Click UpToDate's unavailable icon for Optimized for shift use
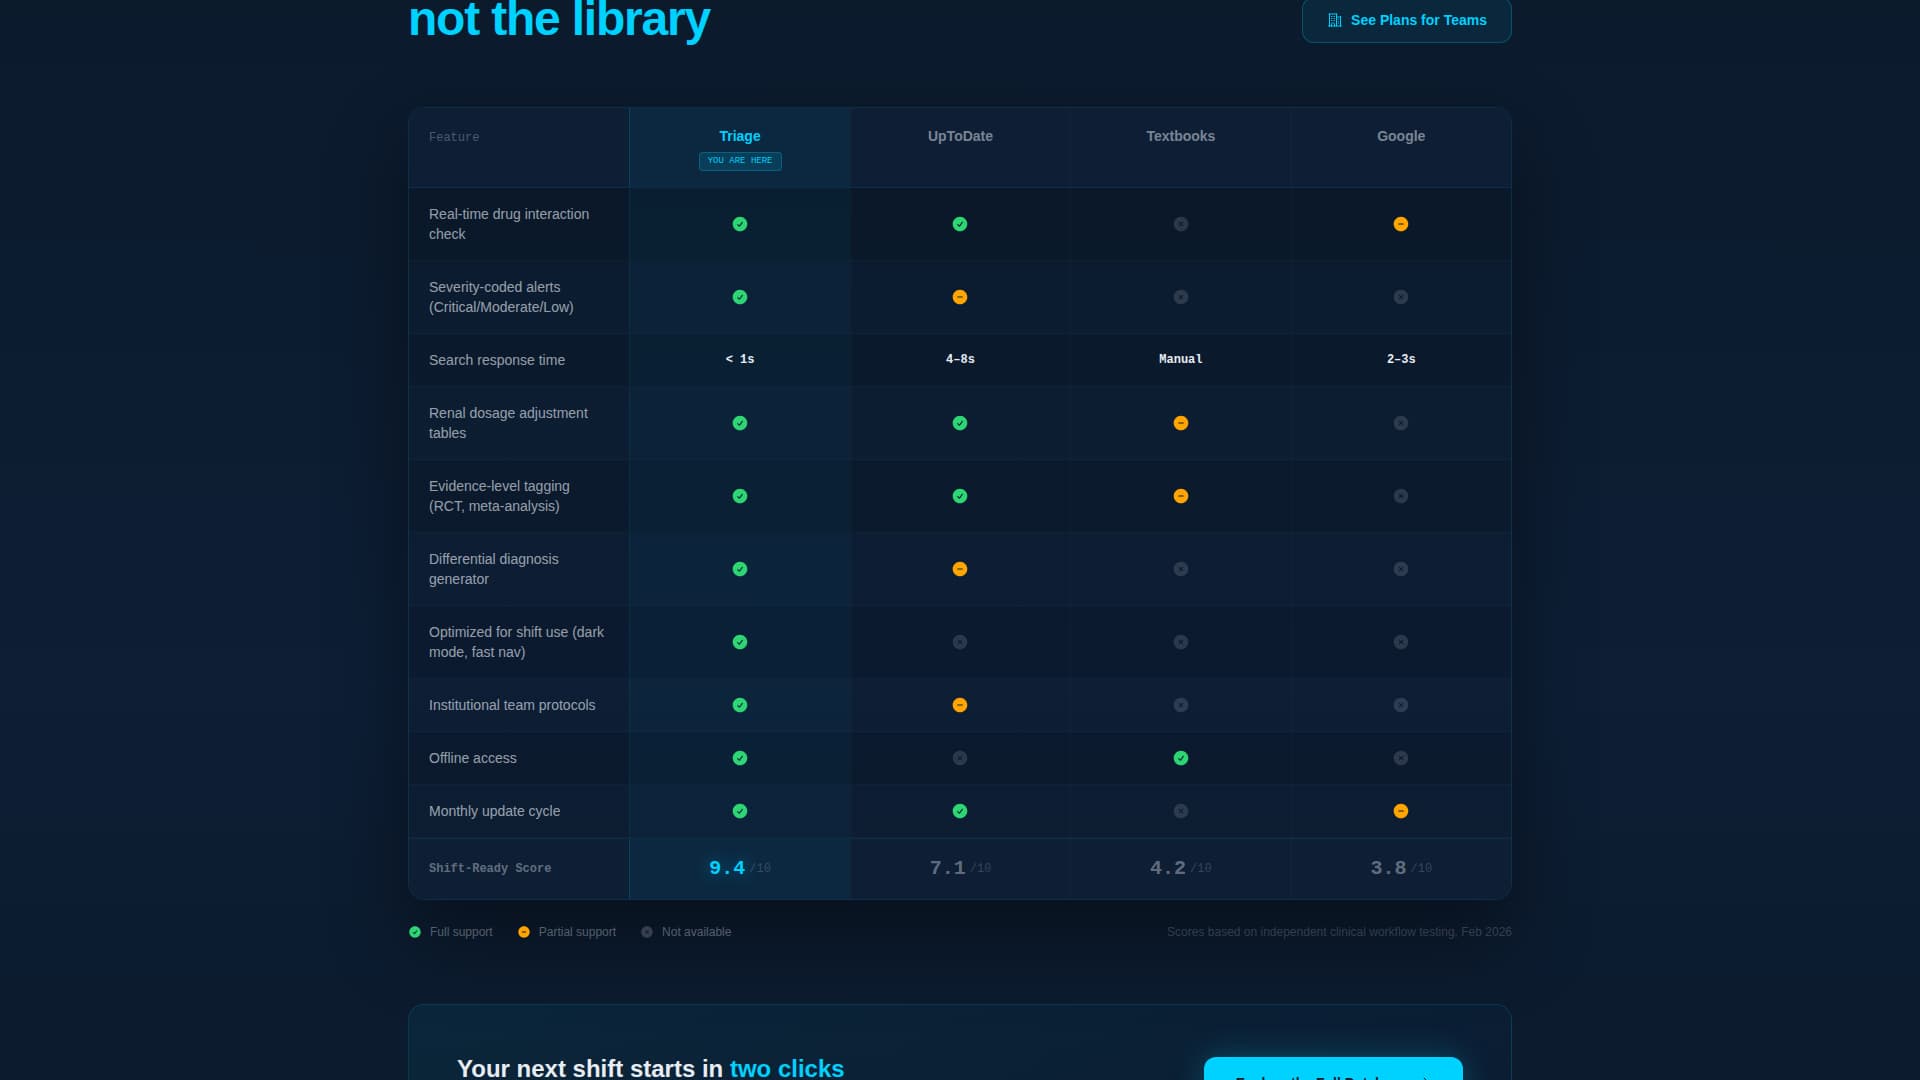Image resolution: width=1920 pixels, height=1080 pixels. click(960, 642)
